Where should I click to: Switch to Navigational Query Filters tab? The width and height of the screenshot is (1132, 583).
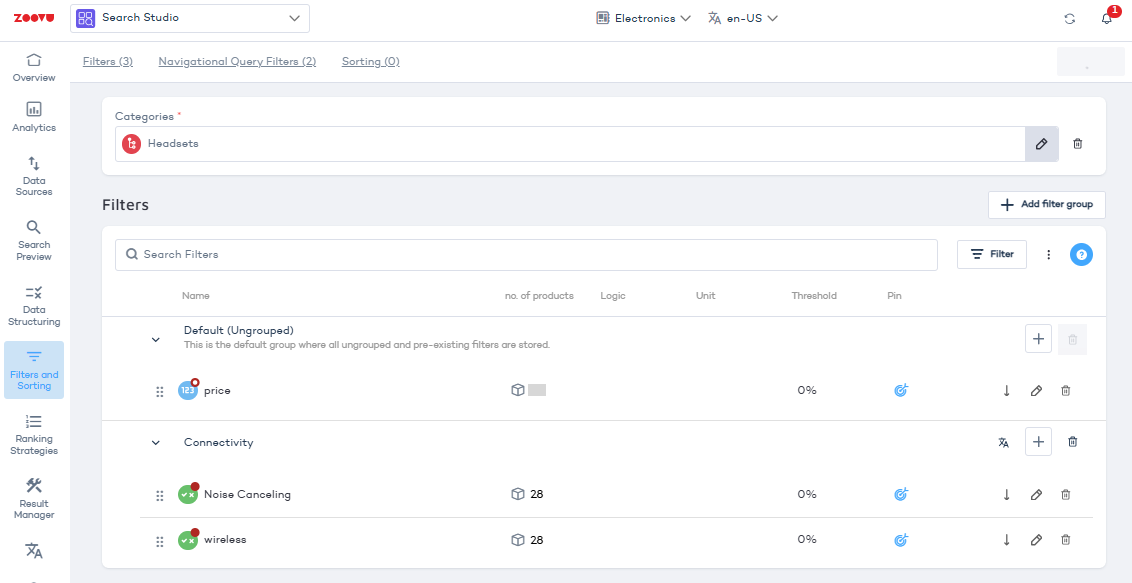coord(237,62)
